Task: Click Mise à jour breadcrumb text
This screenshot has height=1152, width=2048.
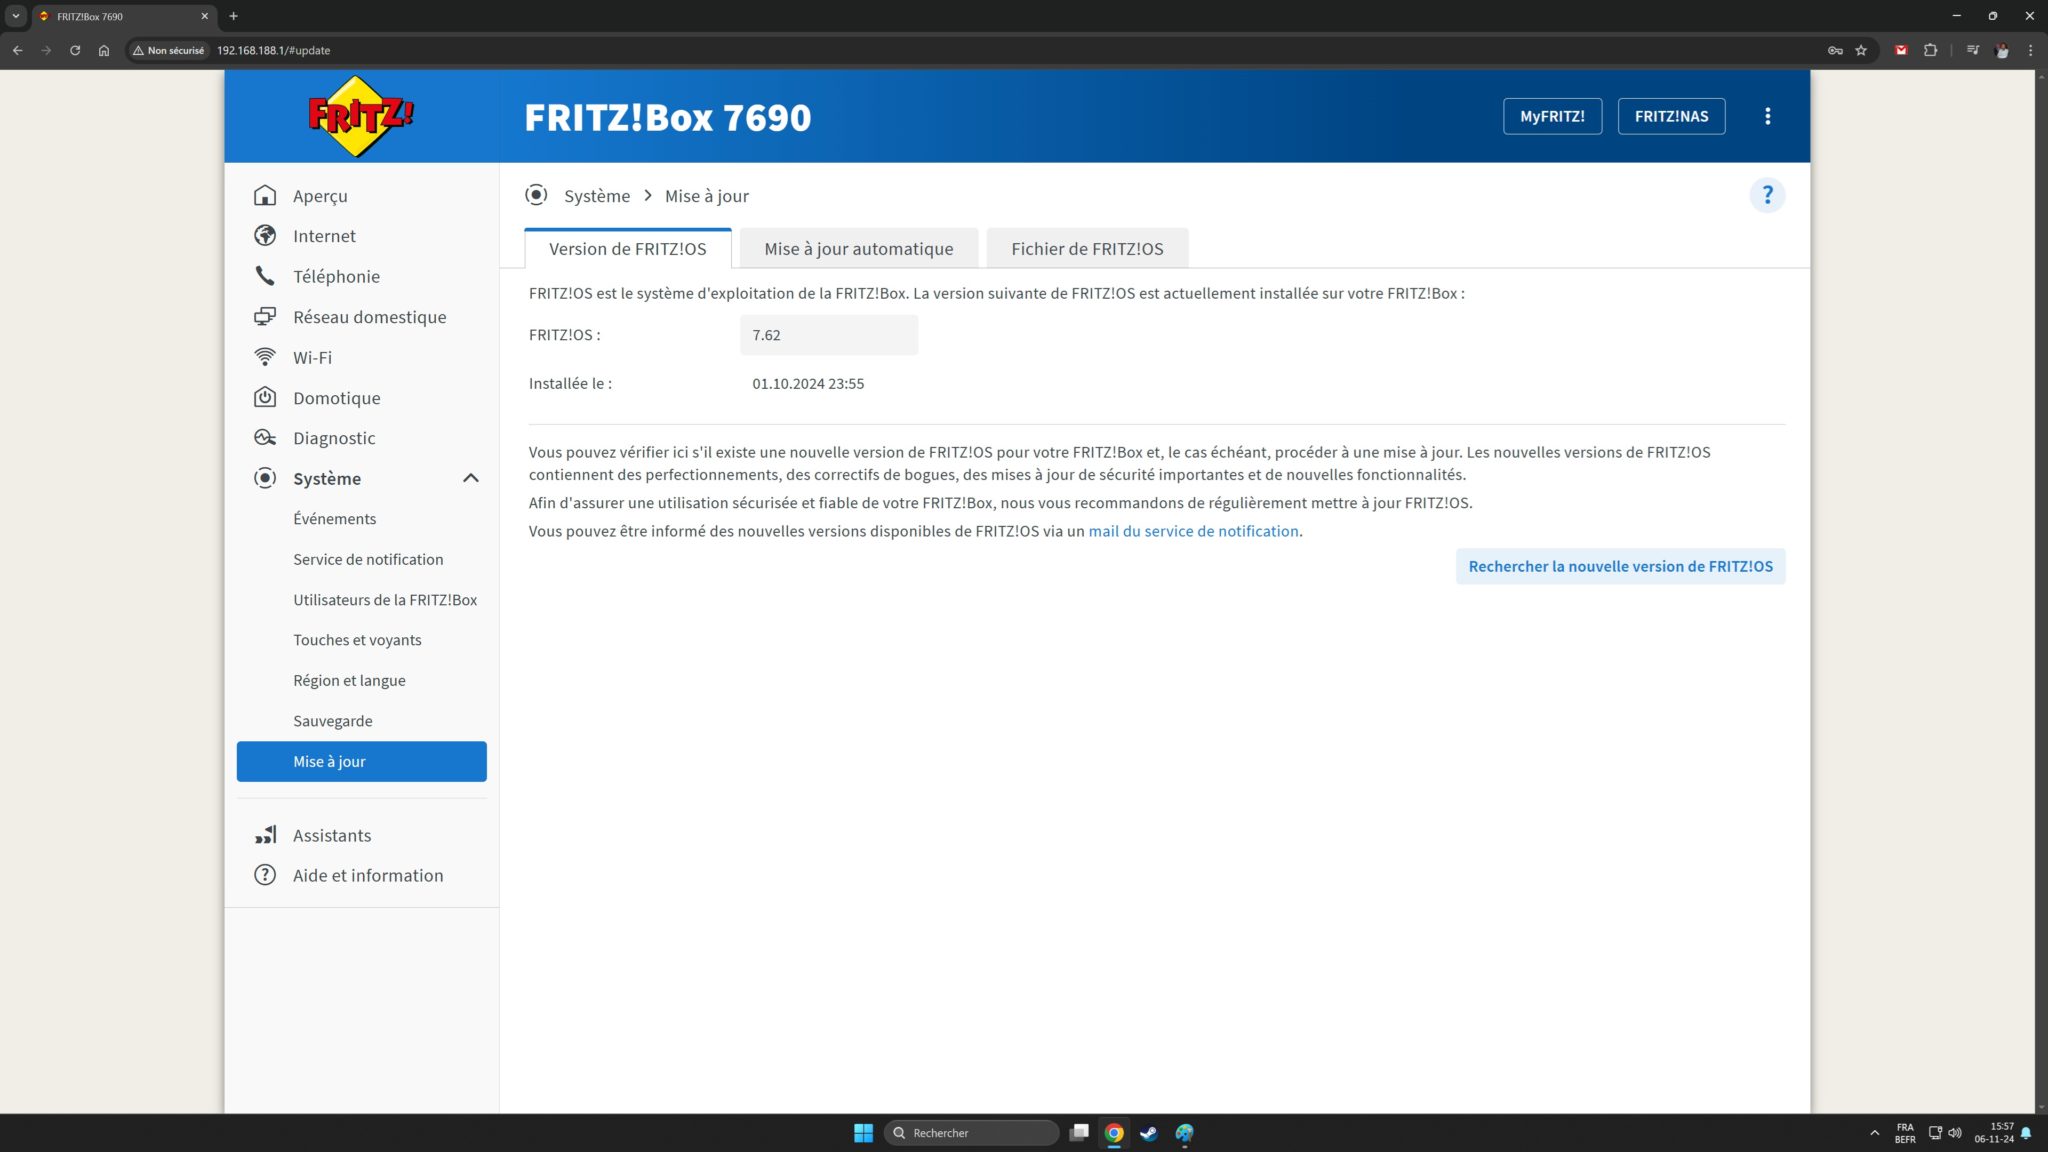Action: click(x=707, y=196)
